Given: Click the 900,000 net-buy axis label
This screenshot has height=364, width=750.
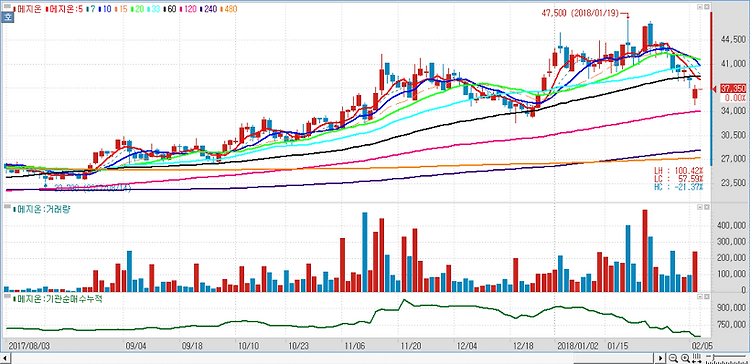Looking at the screenshot, I should click(732, 309).
